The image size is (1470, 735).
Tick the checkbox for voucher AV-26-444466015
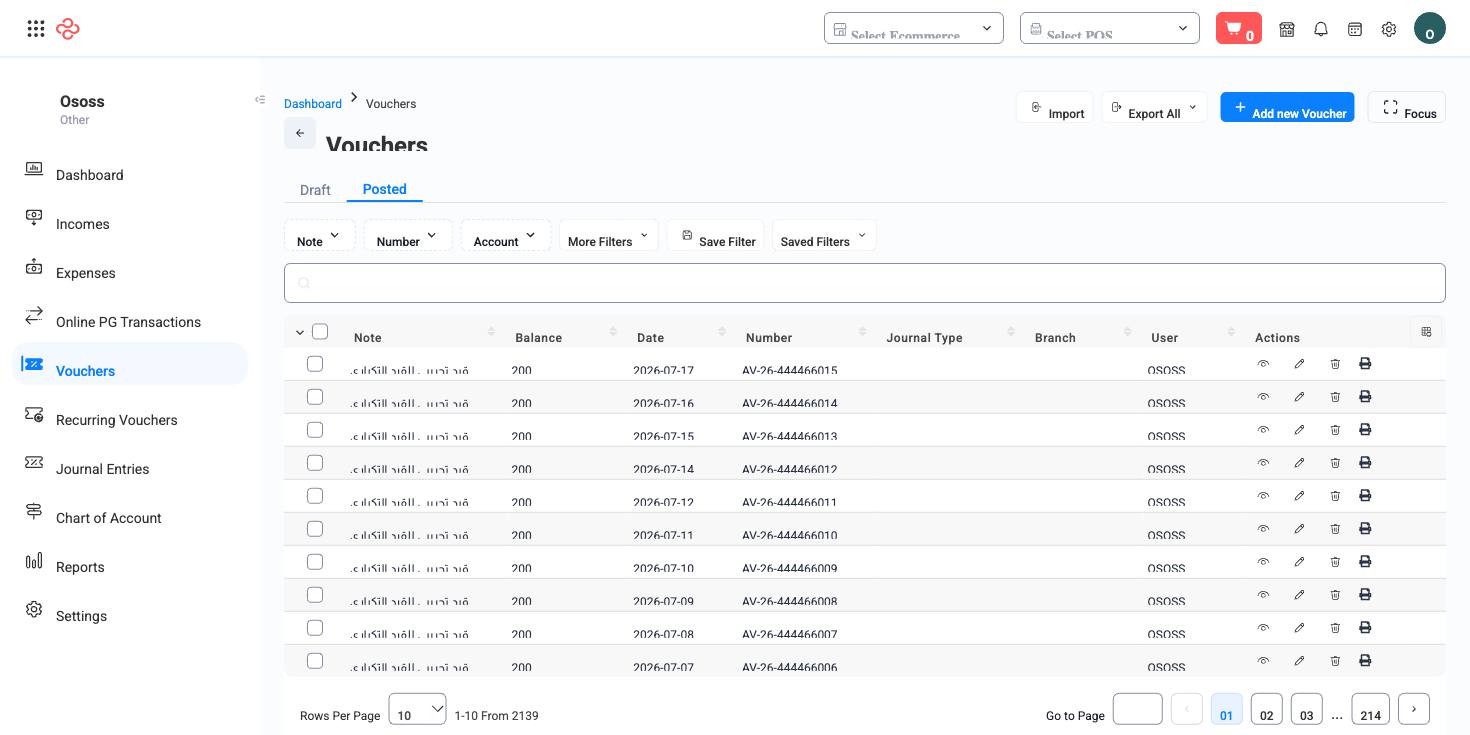(x=315, y=364)
